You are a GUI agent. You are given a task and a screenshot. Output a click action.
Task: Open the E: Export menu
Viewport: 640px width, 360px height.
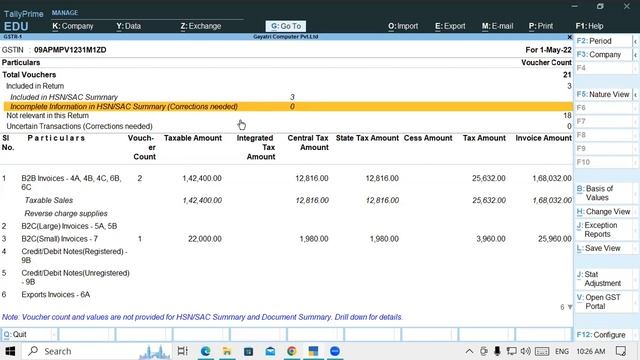(x=450, y=26)
